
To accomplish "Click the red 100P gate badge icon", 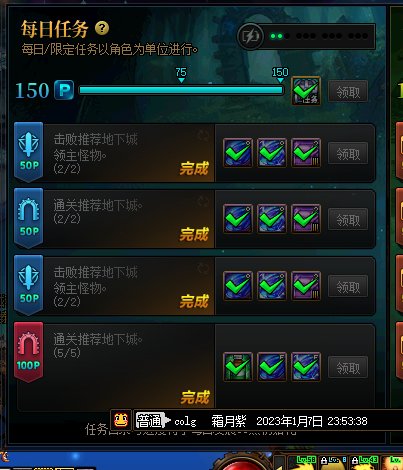I will click(x=29, y=352).
